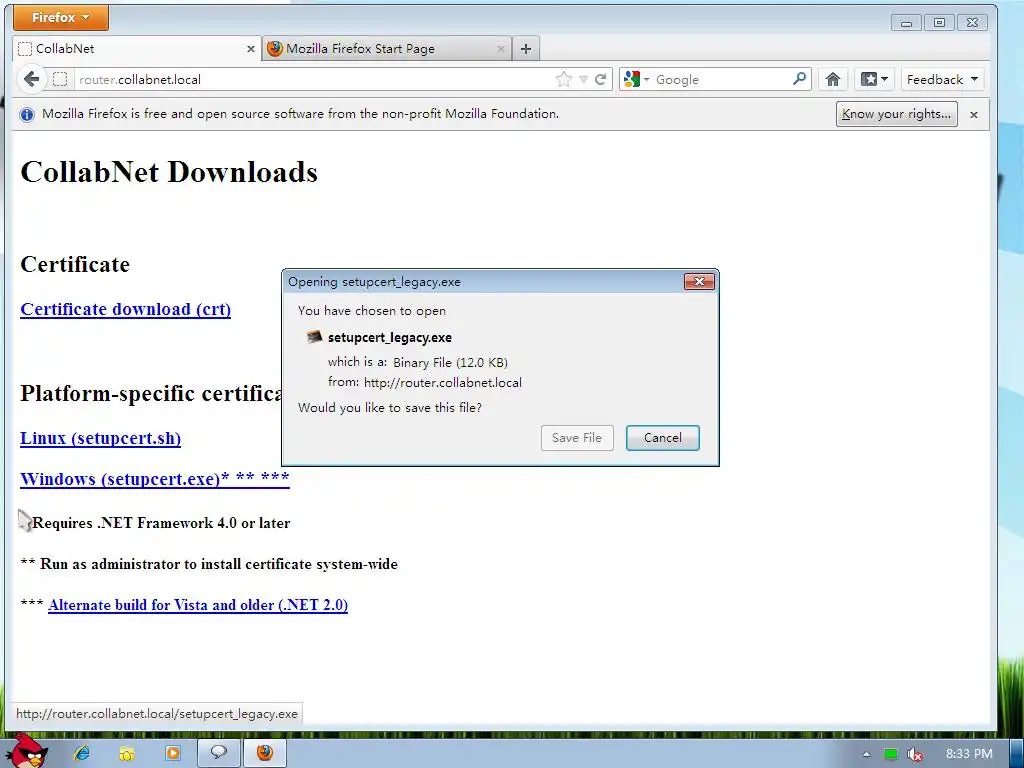The height and width of the screenshot is (768, 1024).
Task: Click the site identity icon in address bar
Action: coord(60,80)
